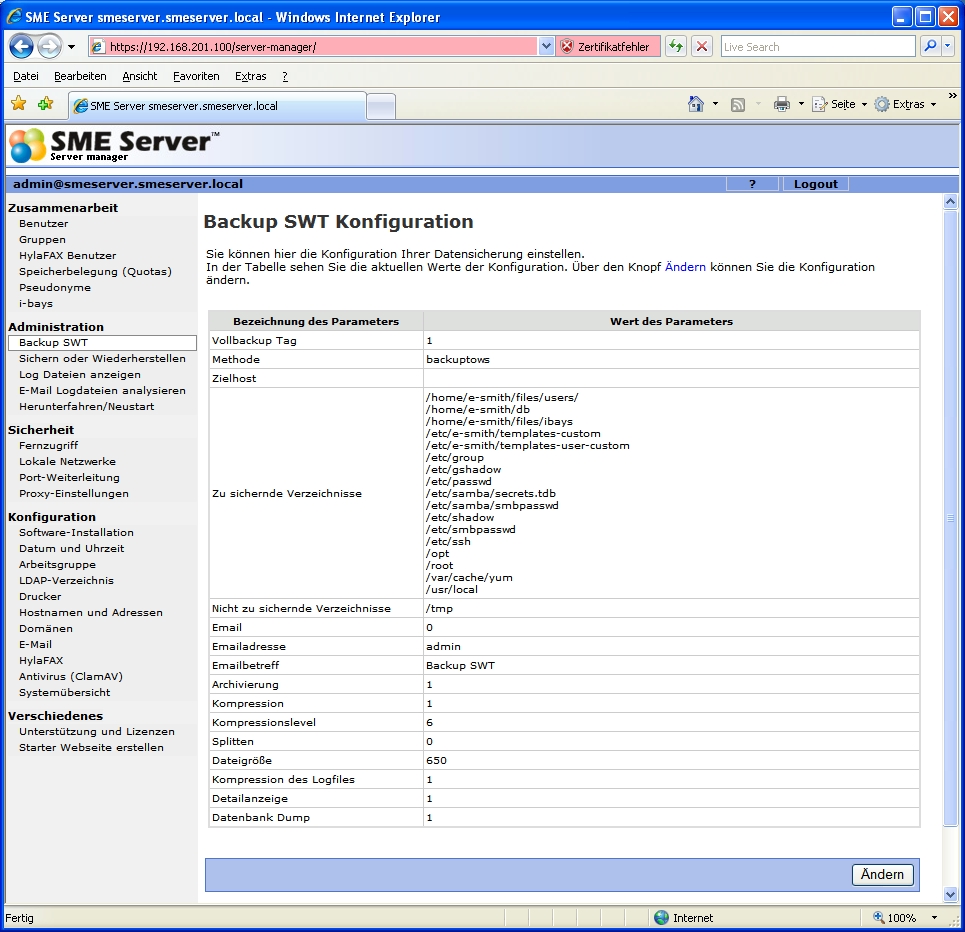The height and width of the screenshot is (932, 965).
Task: Click the vertical scrollbar thumb
Action: [951, 518]
